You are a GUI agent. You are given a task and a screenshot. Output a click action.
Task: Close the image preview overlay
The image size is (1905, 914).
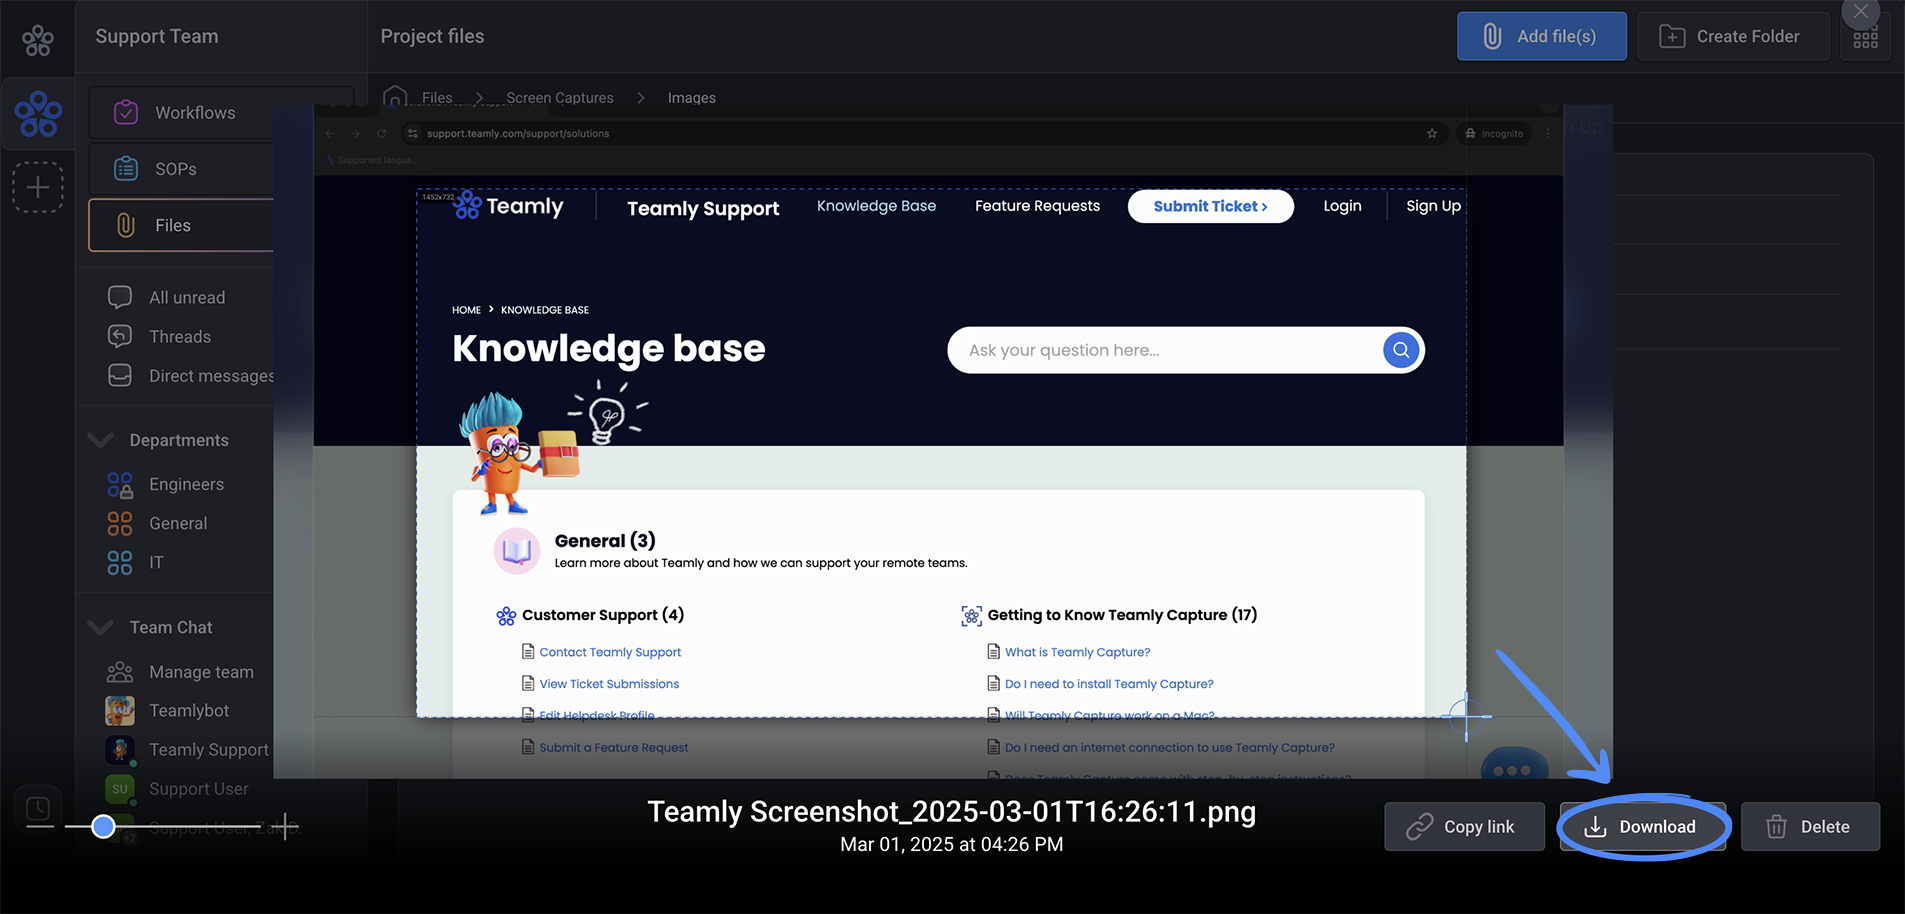(1860, 13)
